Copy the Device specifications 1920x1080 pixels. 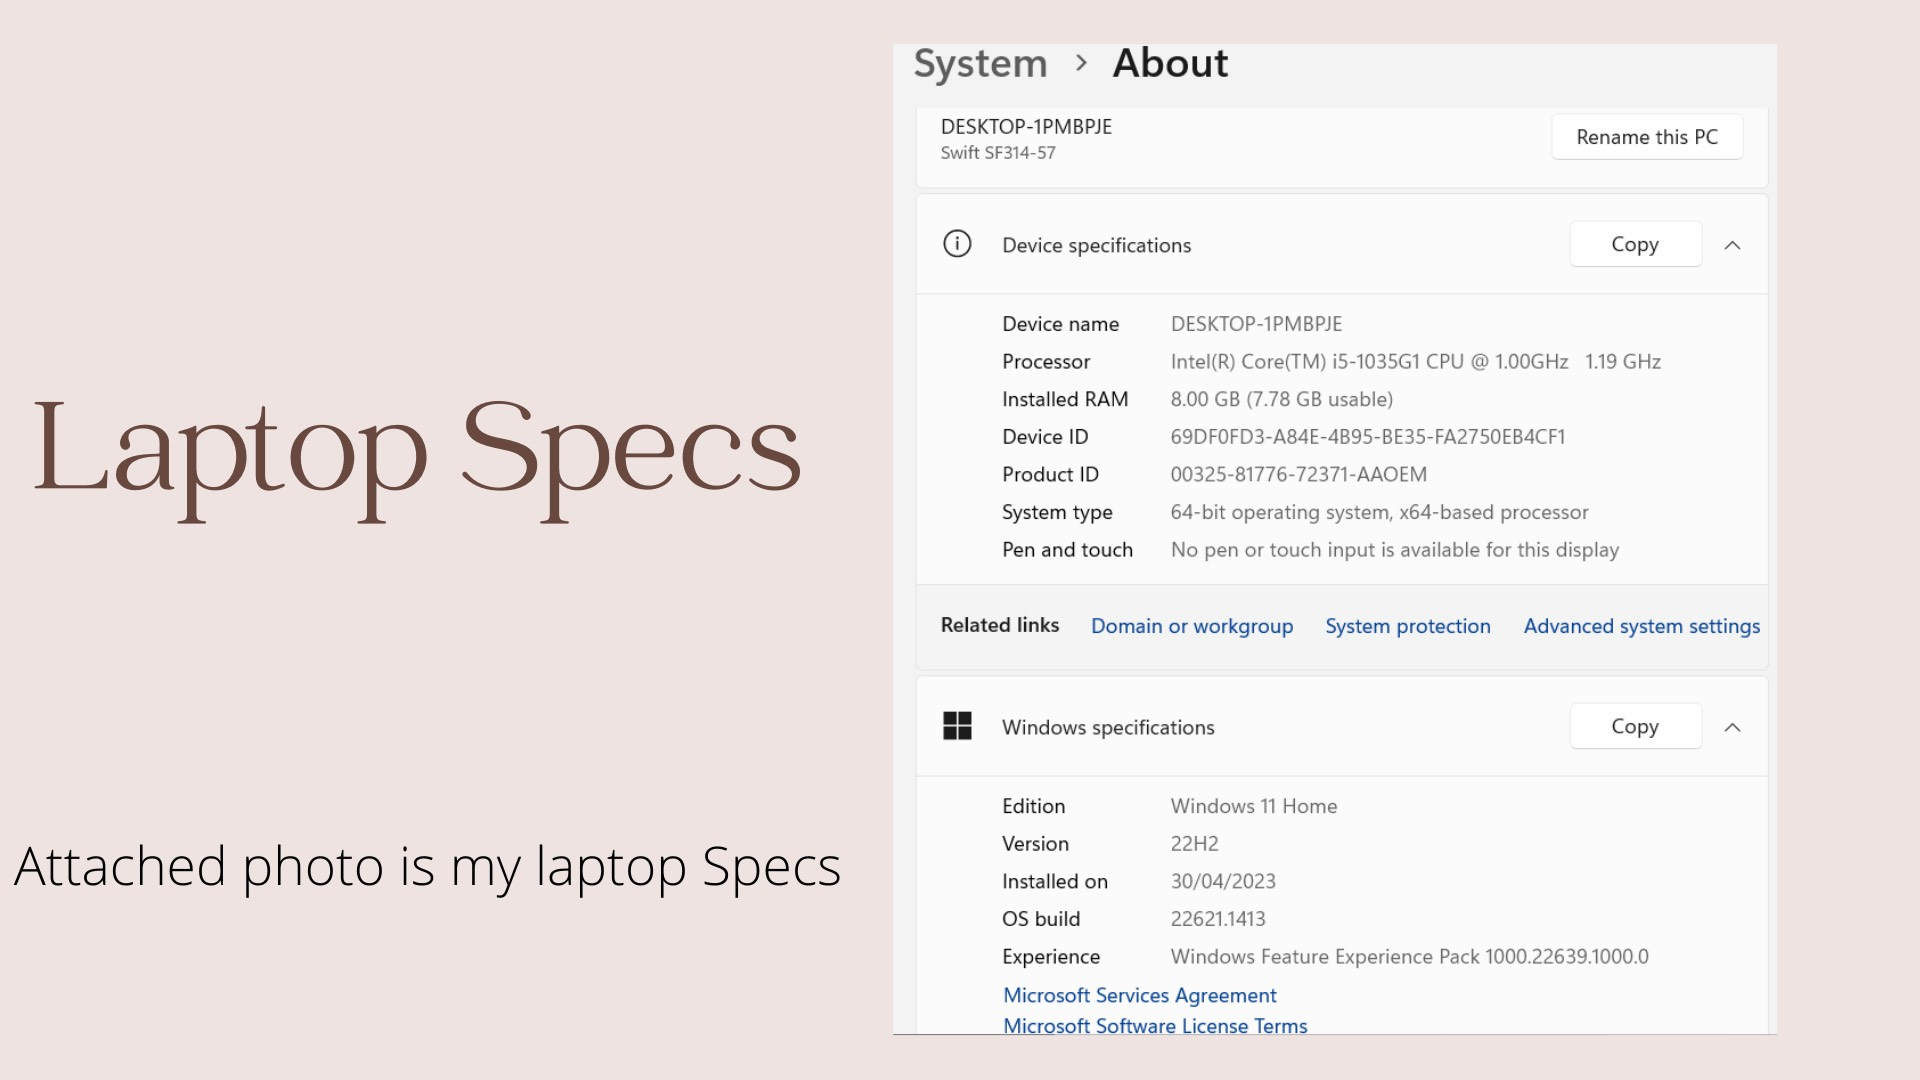(x=1634, y=244)
